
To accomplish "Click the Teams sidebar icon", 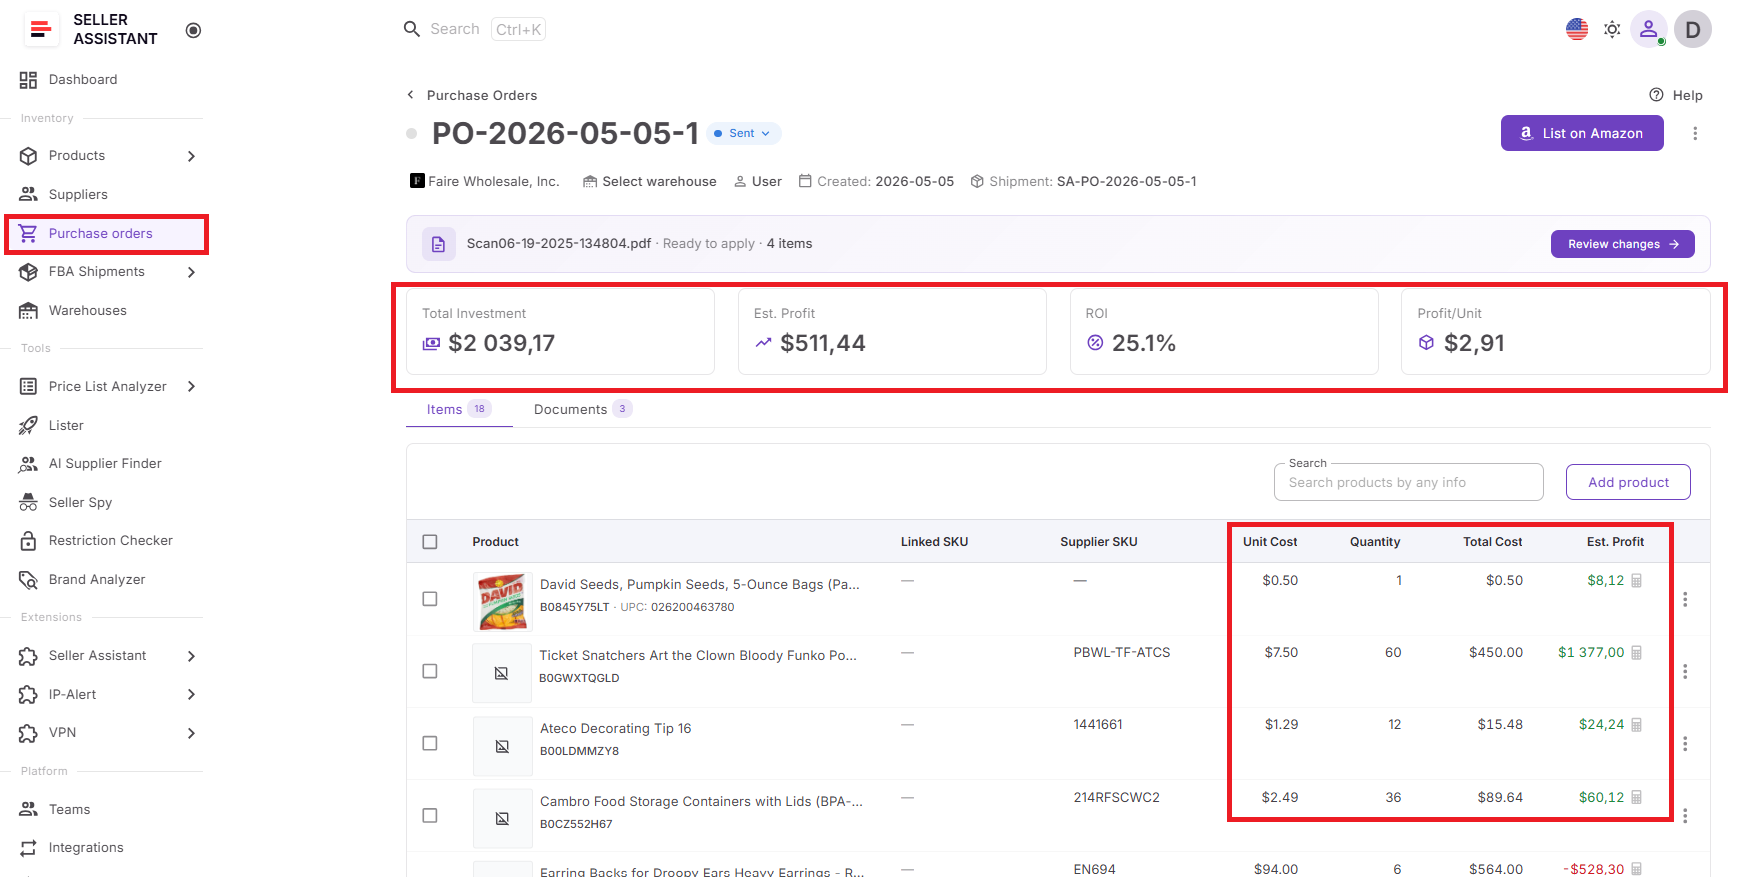I will (x=28, y=810).
